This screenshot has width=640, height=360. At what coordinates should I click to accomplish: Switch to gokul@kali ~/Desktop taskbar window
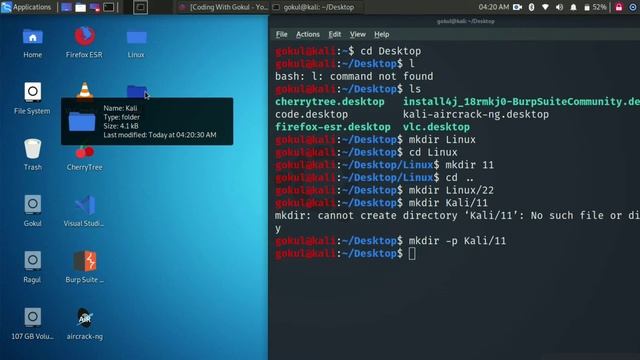pyautogui.click(x=313, y=7)
